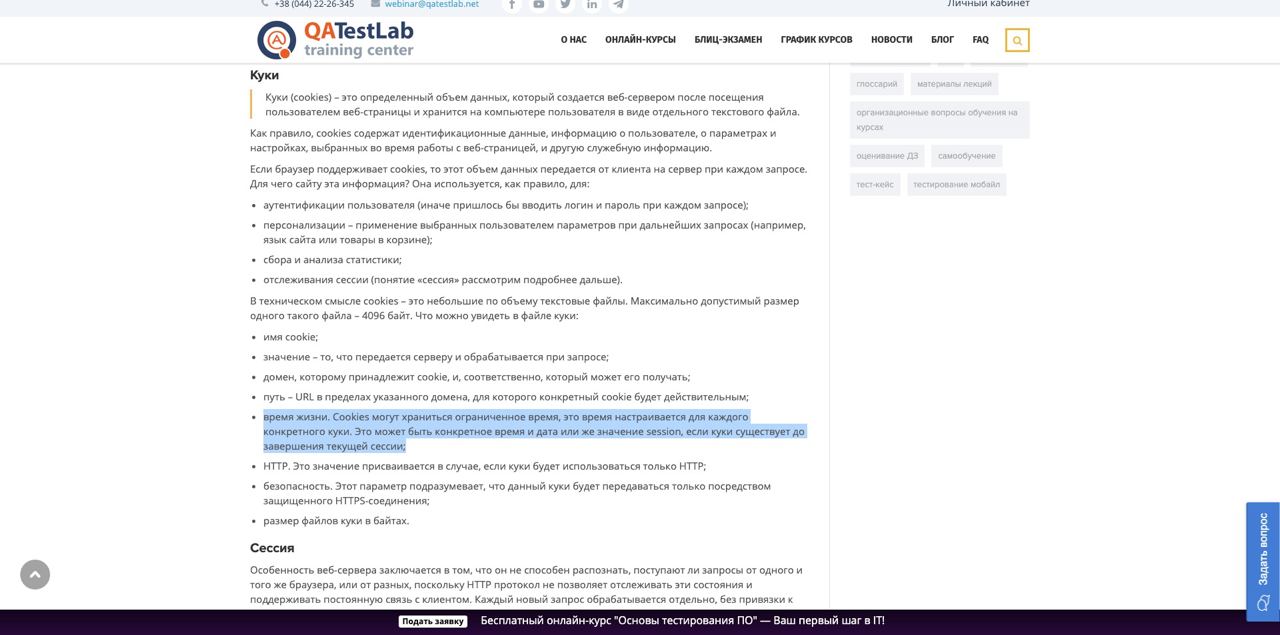Select the 'тестирование мобайл' tag
The width and height of the screenshot is (1280, 635).
tap(957, 184)
